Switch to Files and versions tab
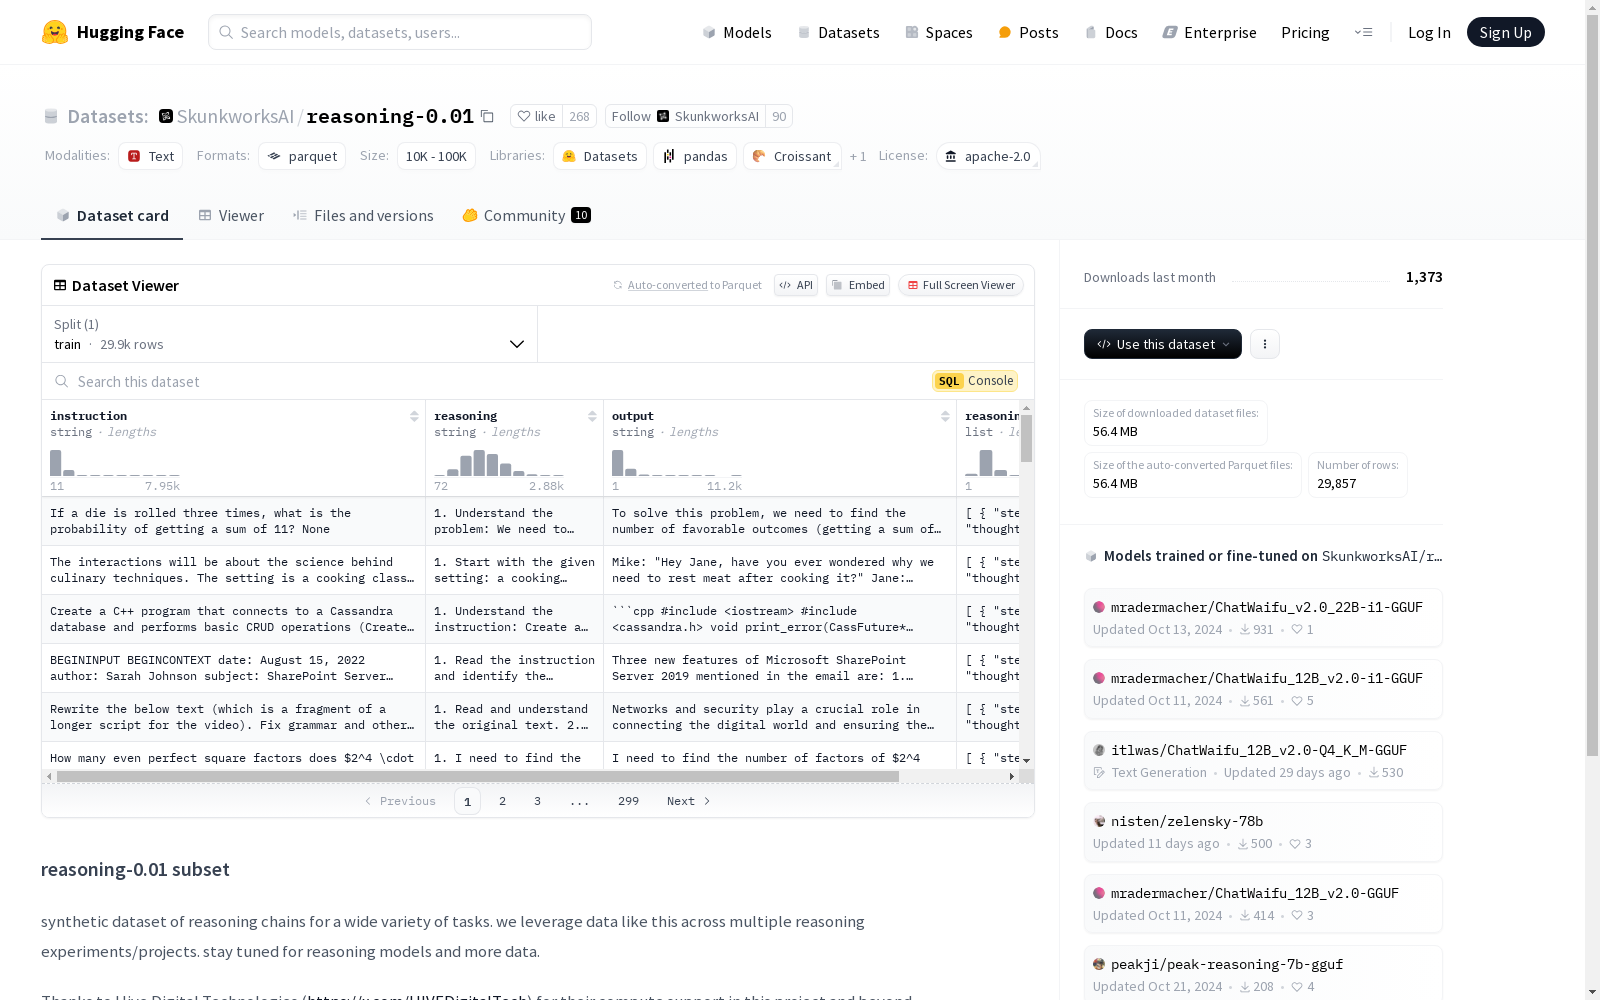The height and width of the screenshot is (1000, 1600). pos(363,215)
